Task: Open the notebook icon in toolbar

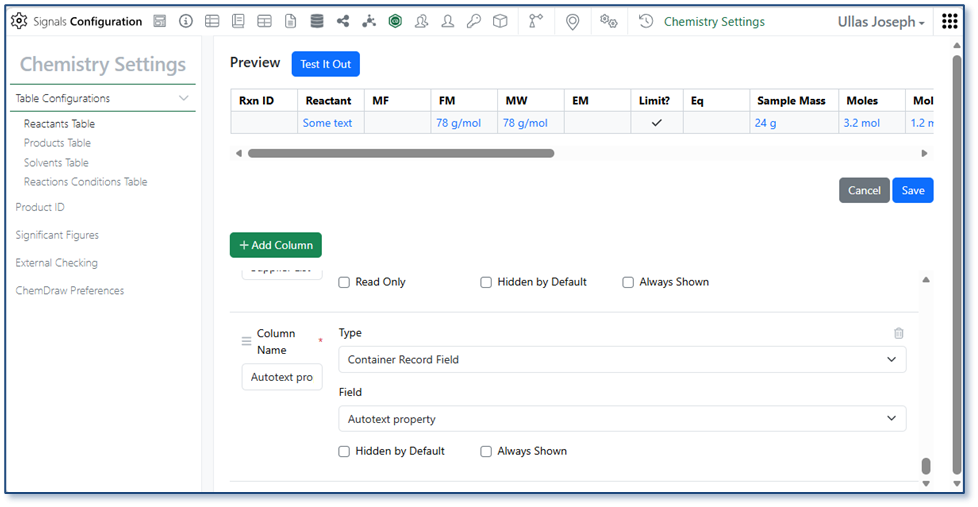Action: pos(238,21)
